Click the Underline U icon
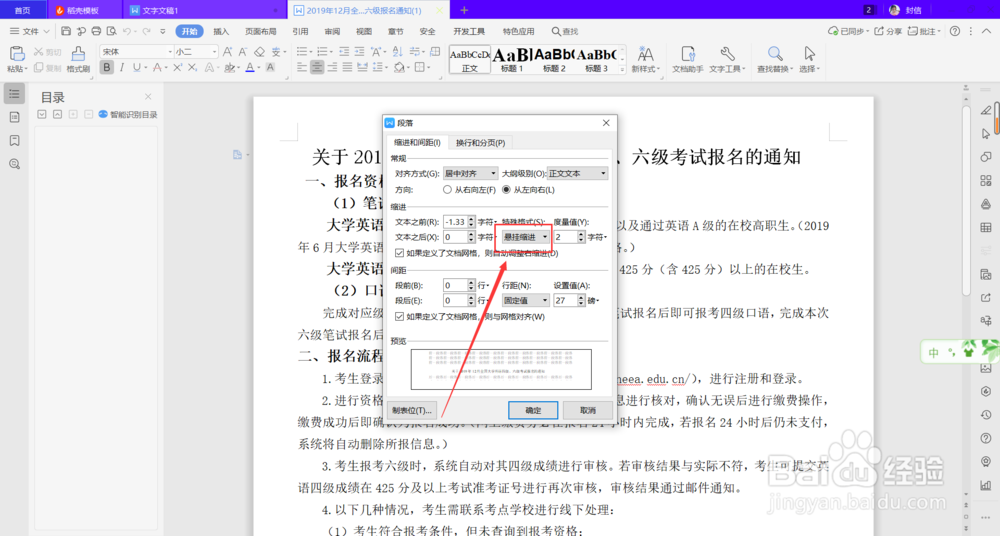This screenshot has width=1000, height=536. click(x=136, y=67)
